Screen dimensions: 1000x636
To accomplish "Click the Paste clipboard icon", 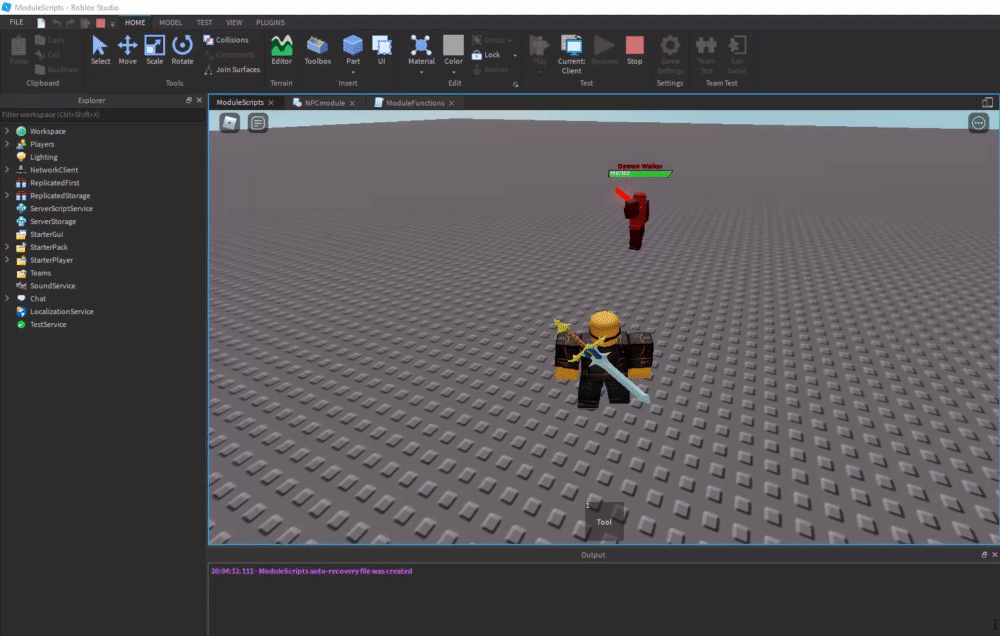I will click(x=18, y=50).
